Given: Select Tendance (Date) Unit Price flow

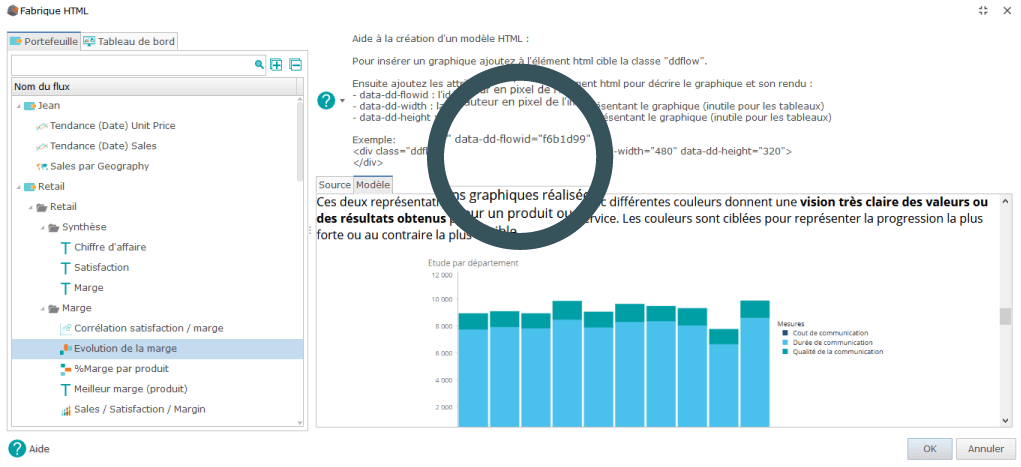Looking at the screenshot, I should (x=112, y=126).
